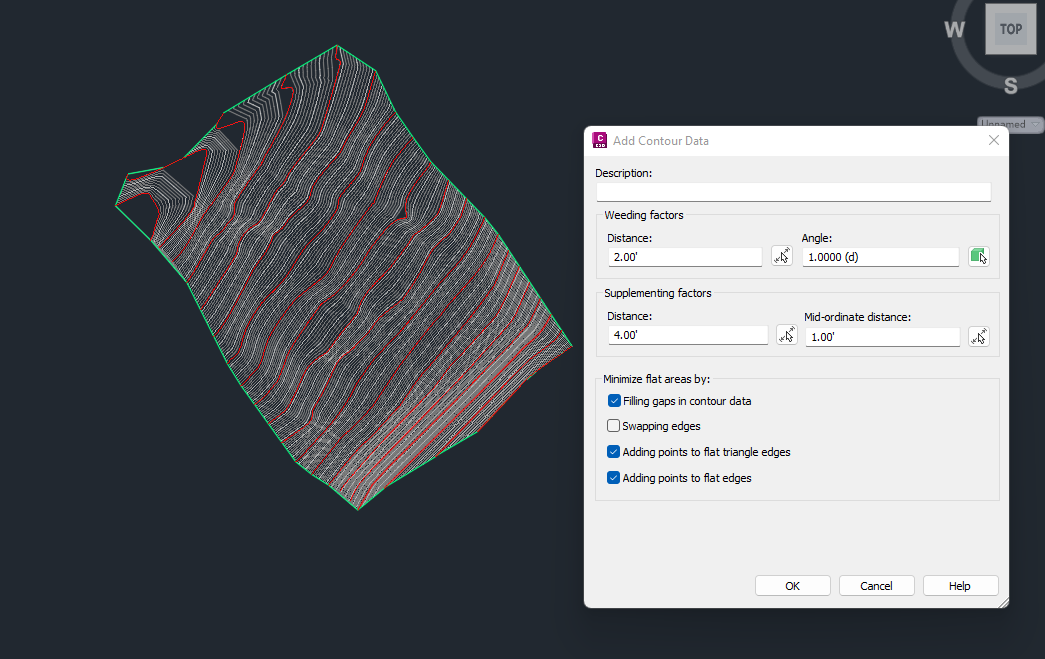Pick supplementing distance from drawing icon
This screenshot has width=1045, height=659.
pyautogui.click(x=786, y=334)
